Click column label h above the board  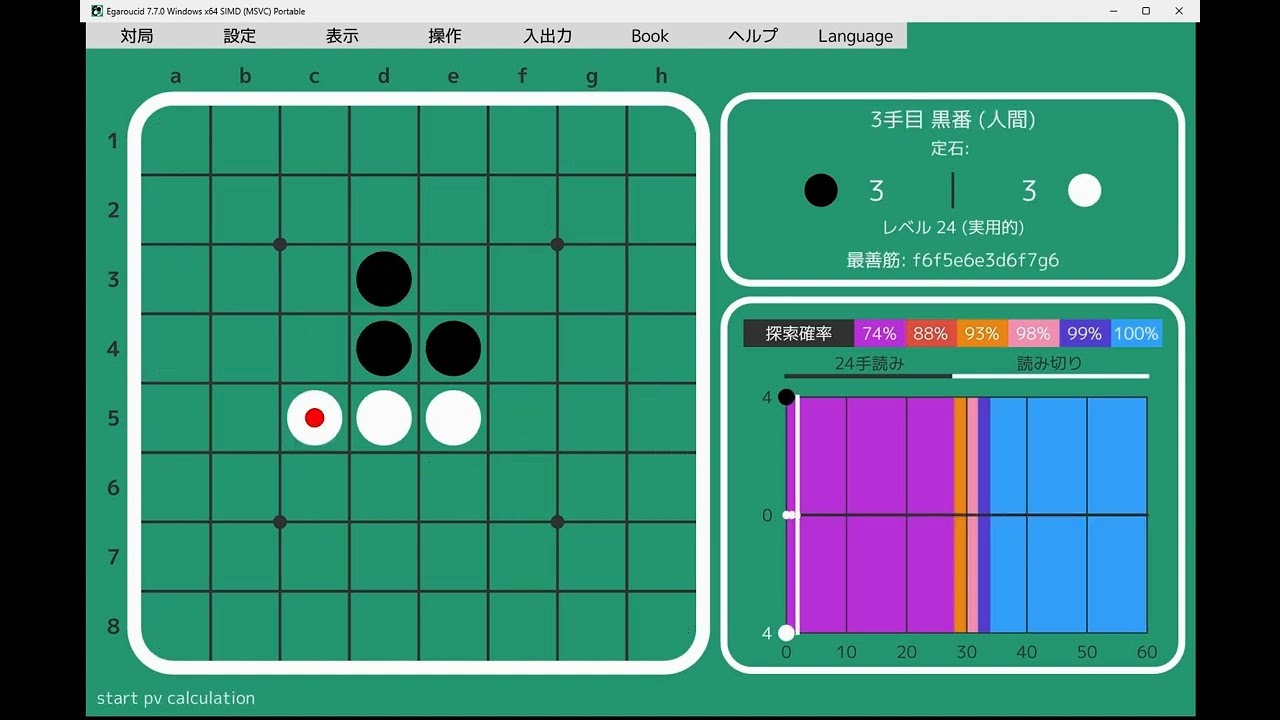[661, 76]
